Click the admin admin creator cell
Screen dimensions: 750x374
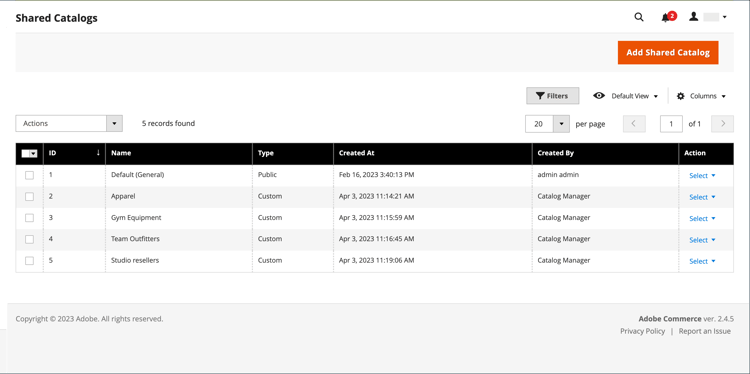(x=558, y=175)
